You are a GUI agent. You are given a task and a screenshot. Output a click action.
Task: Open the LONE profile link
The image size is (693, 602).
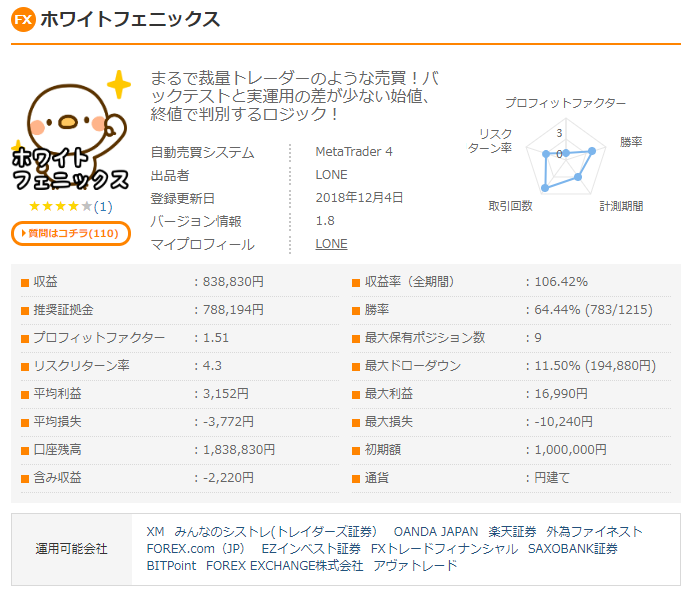point(331,244)
